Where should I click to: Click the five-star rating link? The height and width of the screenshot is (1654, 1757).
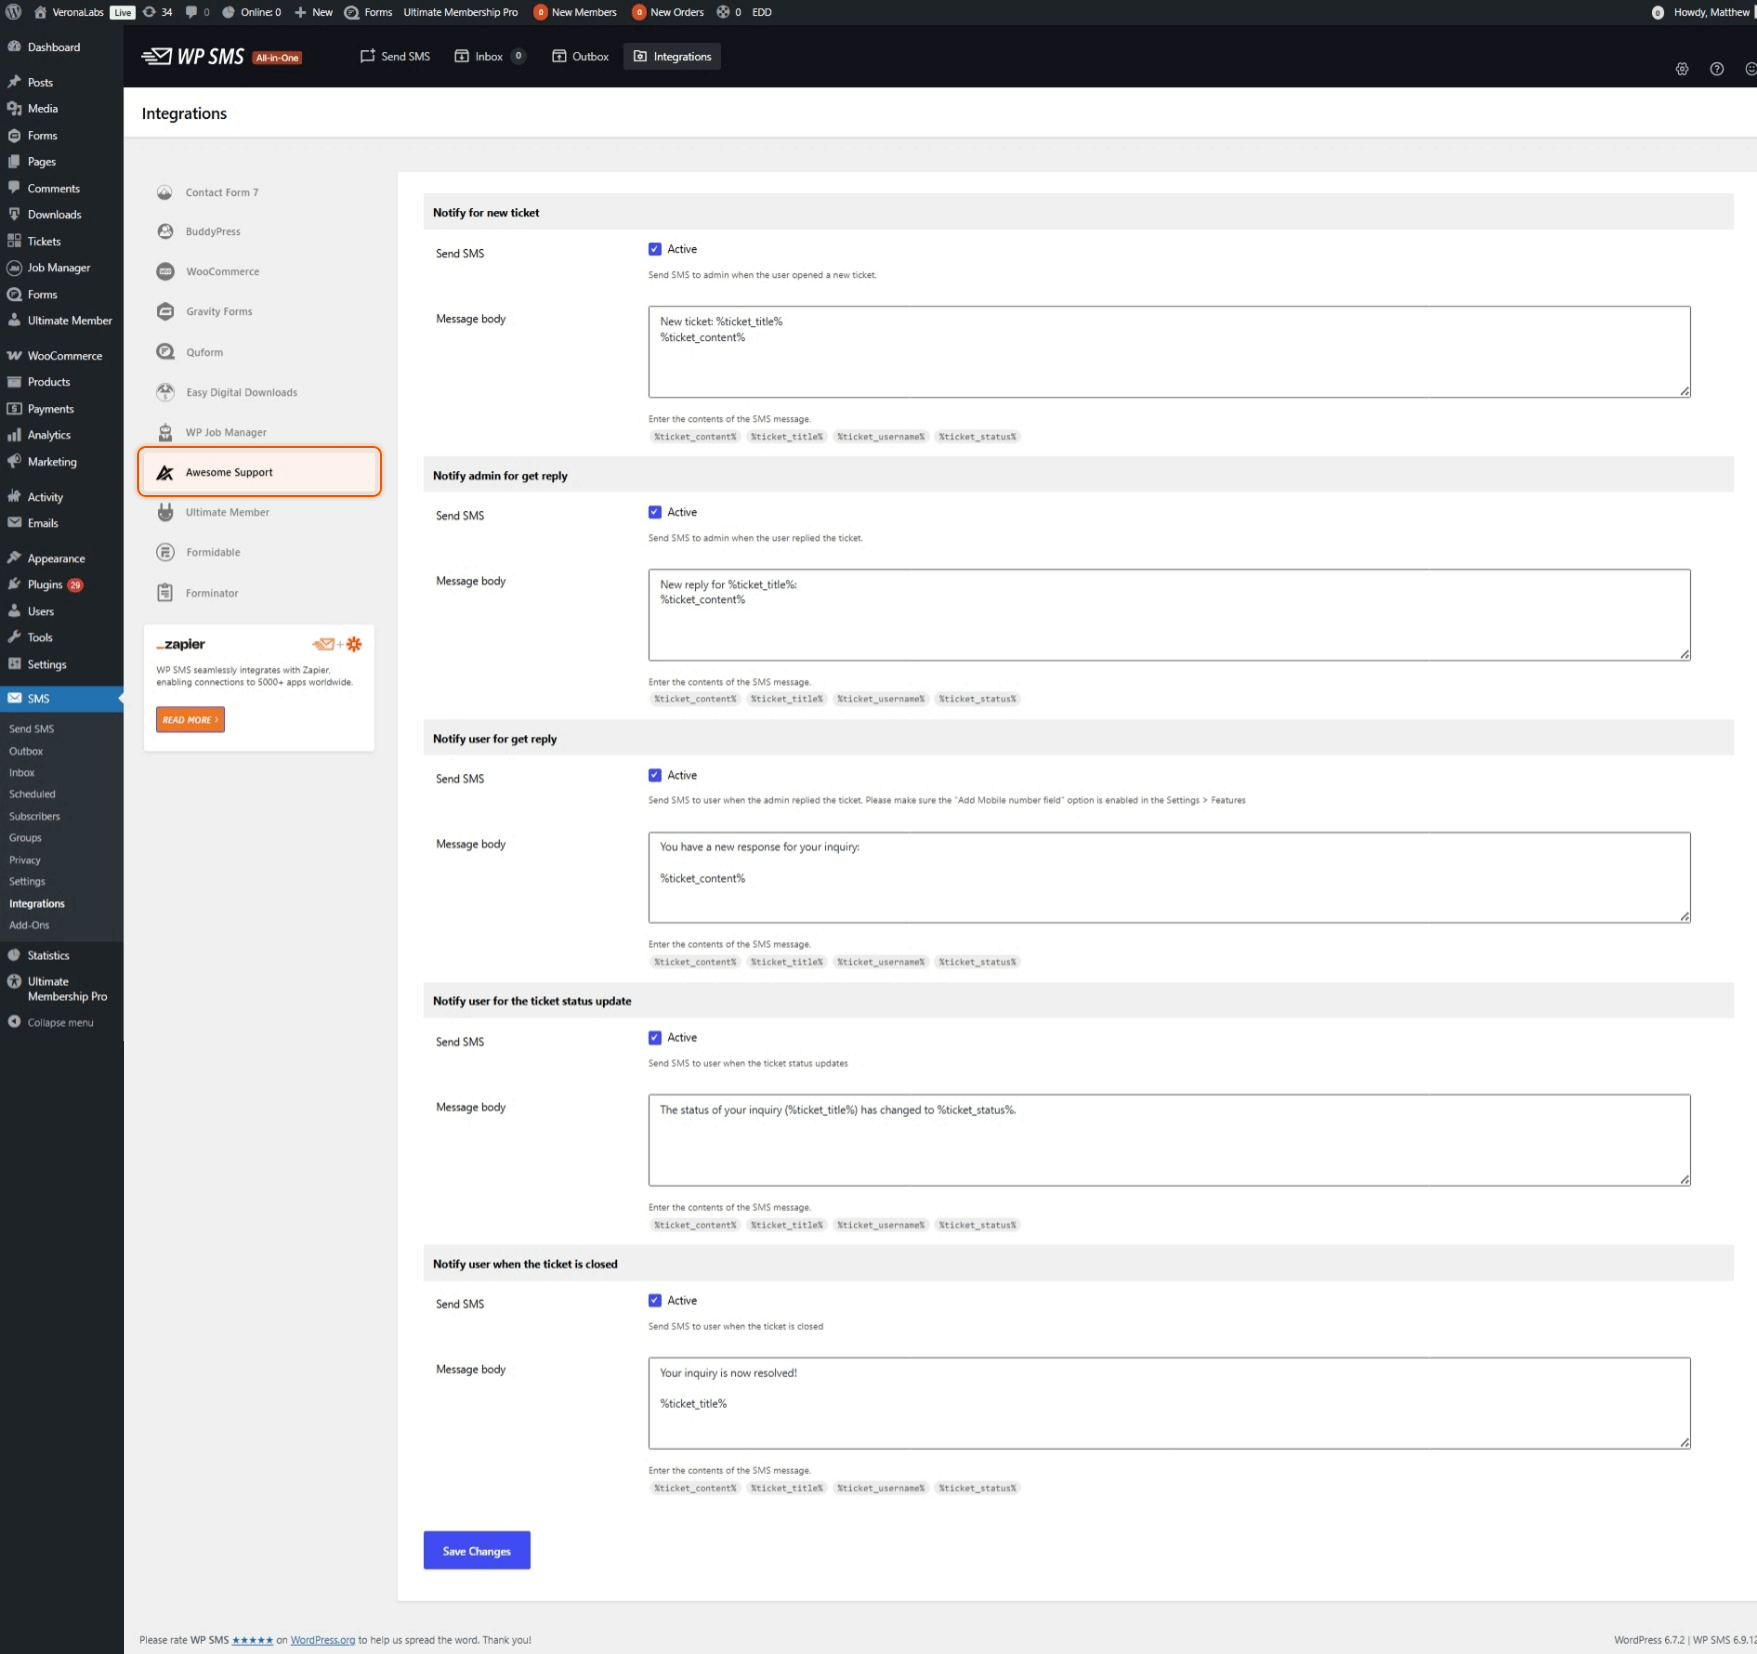[x=252, y=1640]
